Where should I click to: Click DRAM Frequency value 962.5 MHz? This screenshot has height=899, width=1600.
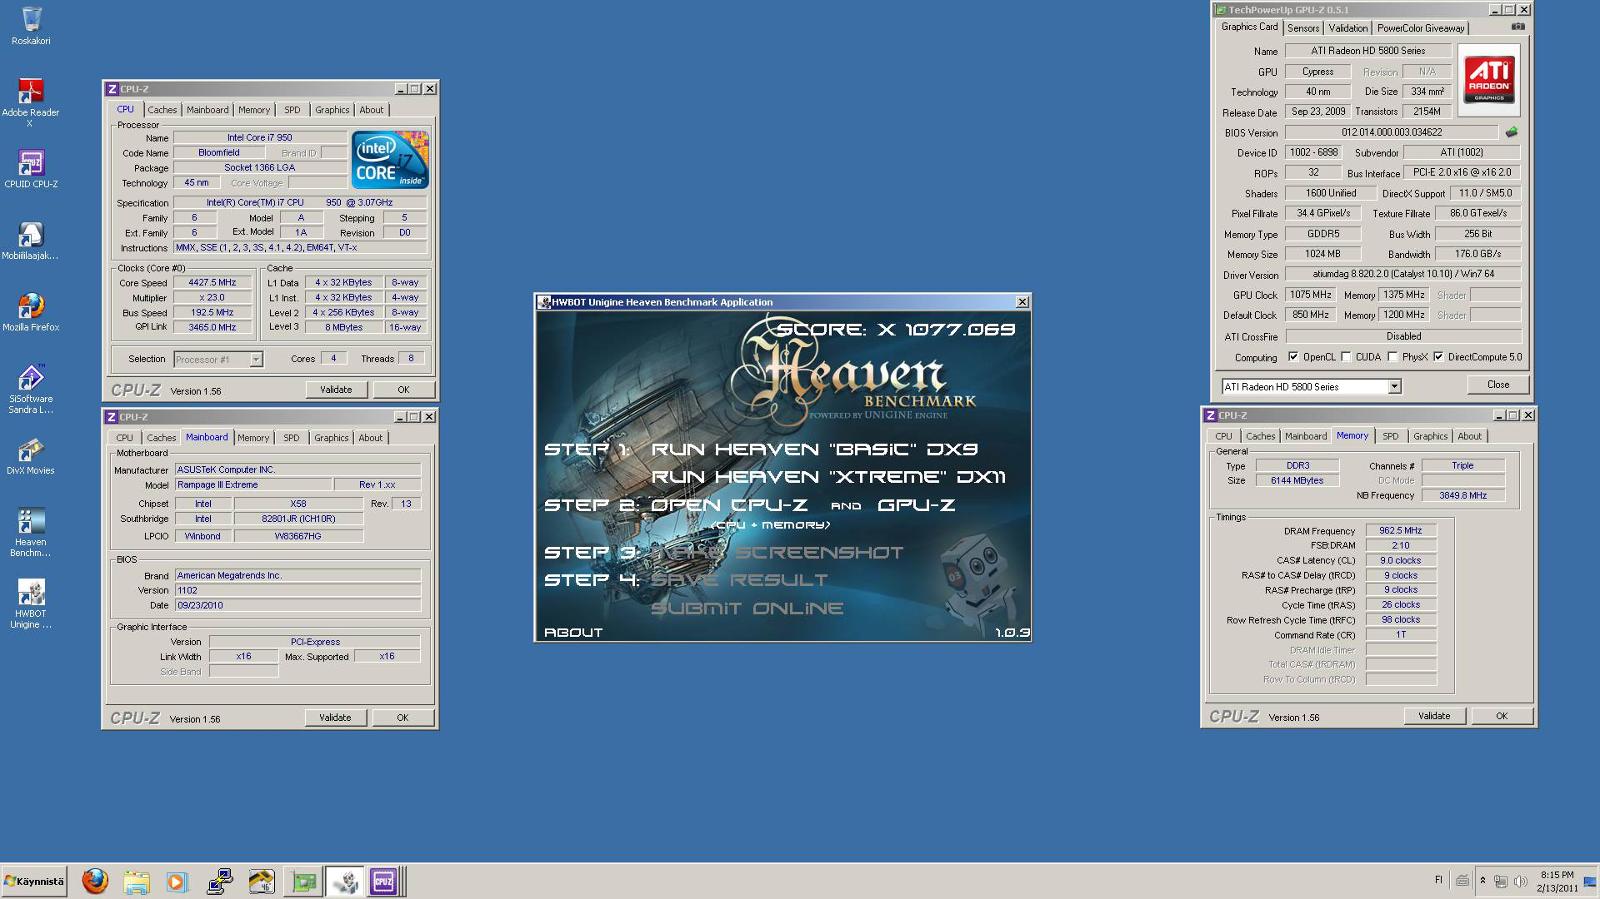1400,531
